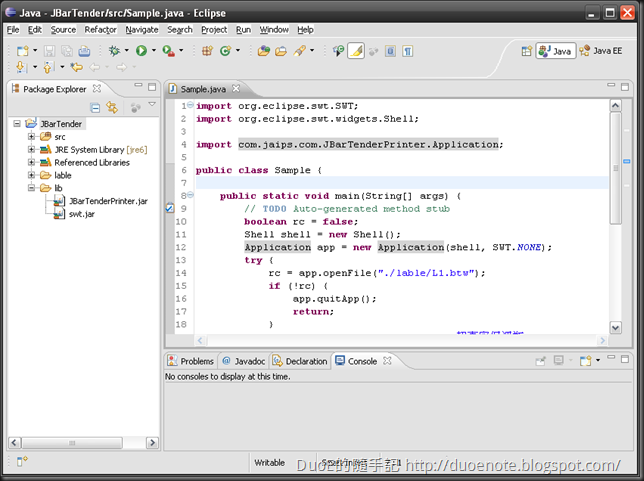This screenshot has height=481, width=644.
Task: Click the Collapse All icon in Package Explorer
Action: (x=96, y=107)
